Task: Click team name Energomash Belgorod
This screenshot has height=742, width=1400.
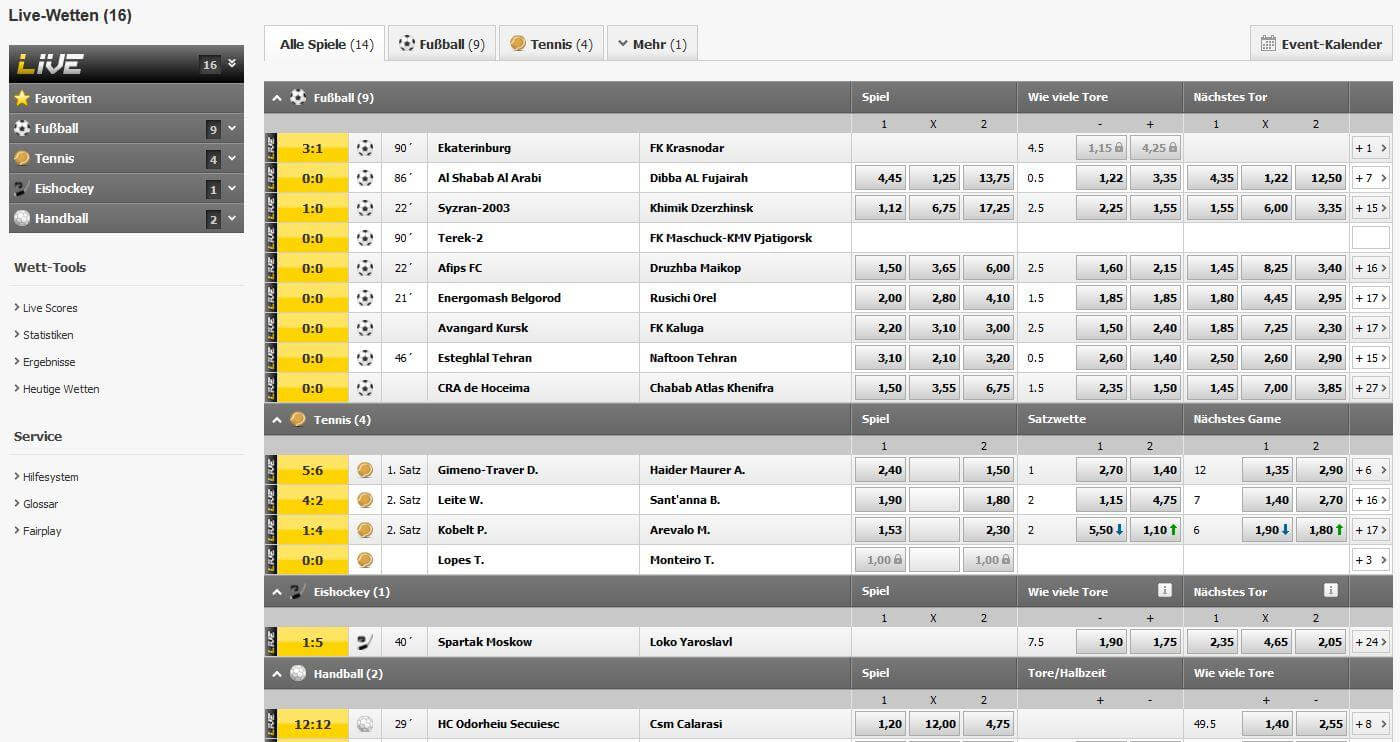Action: tap(499, 298)
